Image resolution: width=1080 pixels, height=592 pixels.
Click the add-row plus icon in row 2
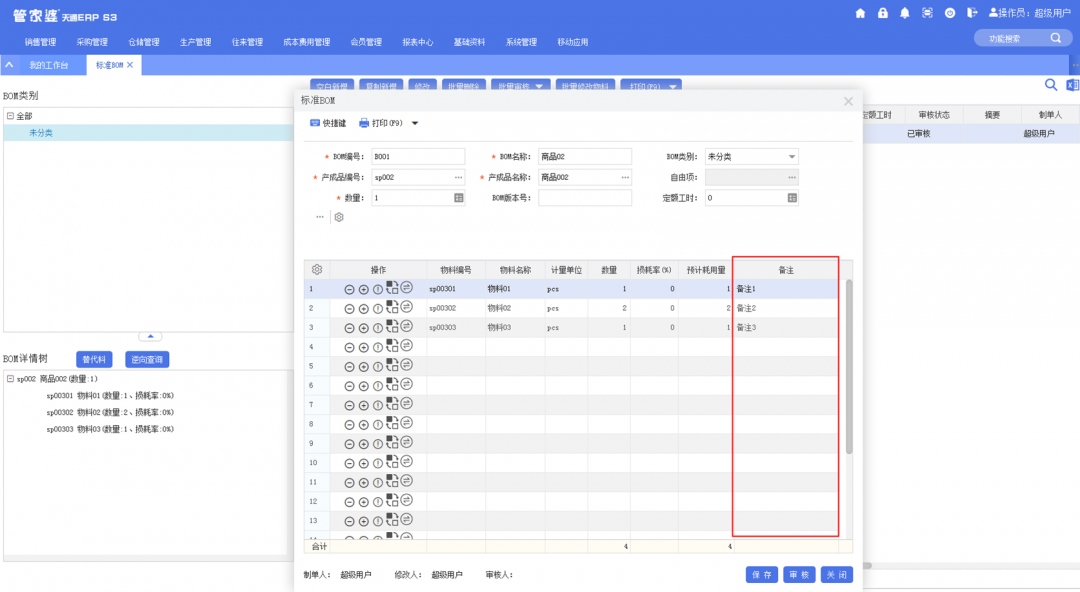pyautogui.click(x=363, y=309)
